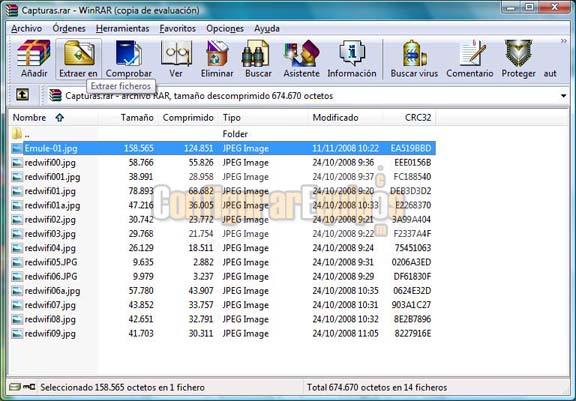Click the redwifi05.JPG file icon
This screenshot has height=401, width=576.
coord(17,262)
